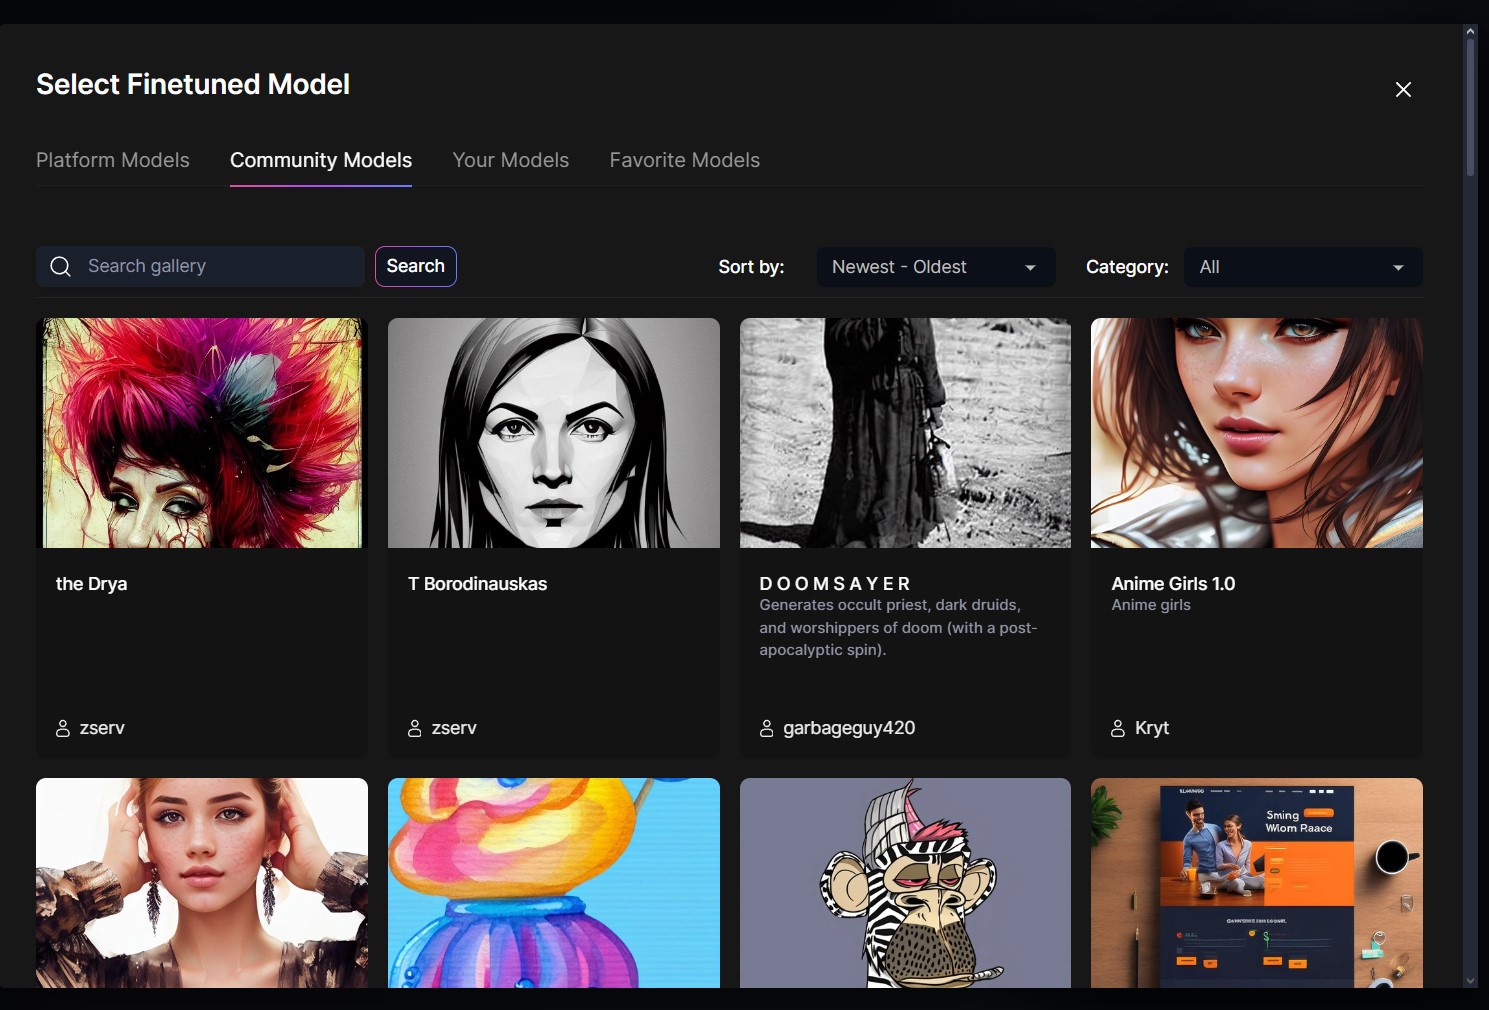Switch to Platform Models tab
The width and height of the screenshot is (1489, 1010).
(x=113, y=160)
